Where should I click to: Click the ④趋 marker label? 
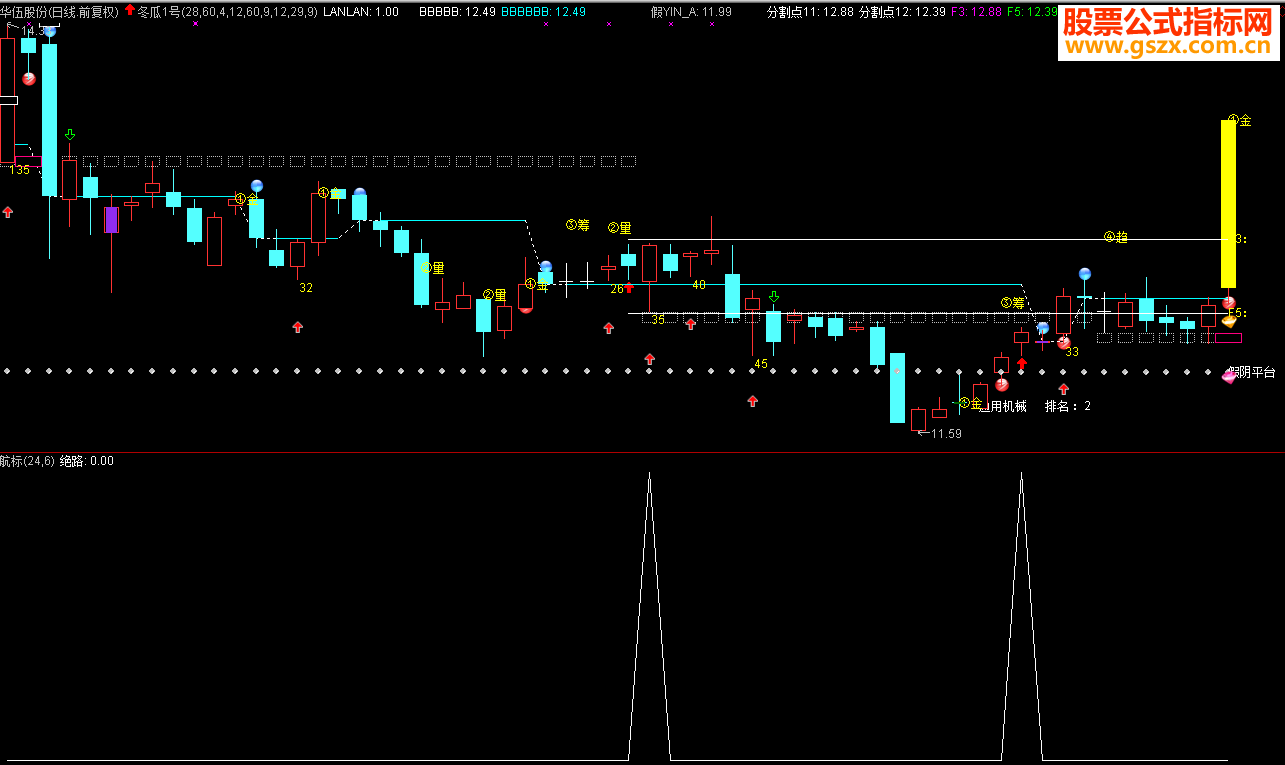tap(1116, 237)
